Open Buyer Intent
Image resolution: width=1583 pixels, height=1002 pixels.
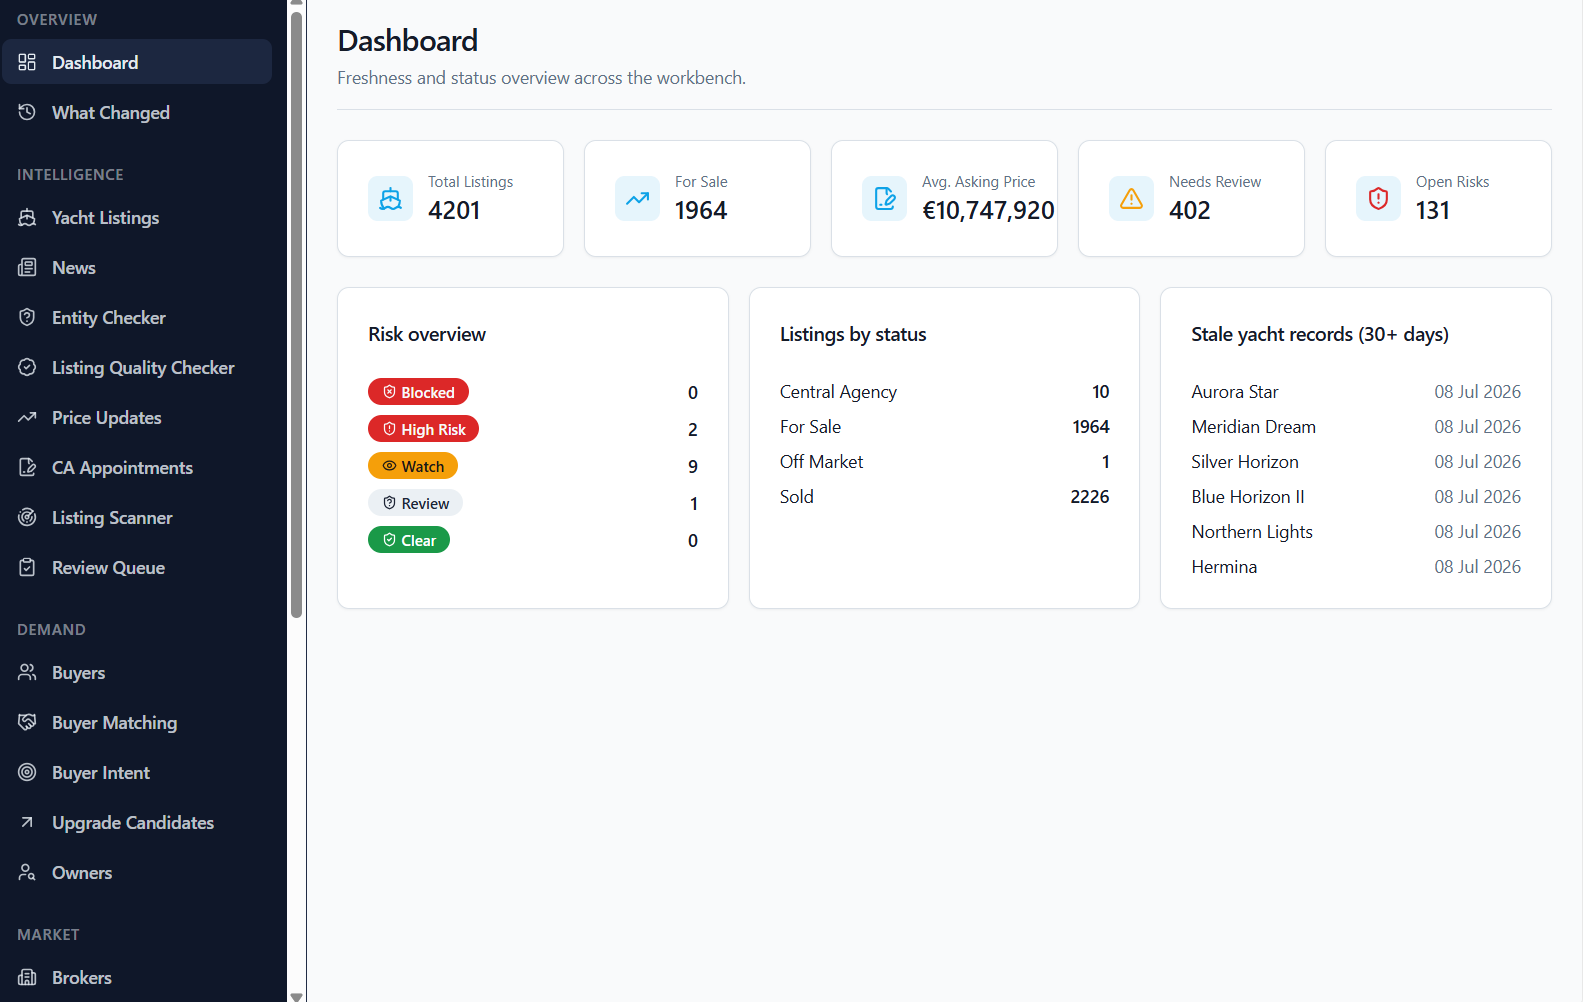(x=137, y=772)
